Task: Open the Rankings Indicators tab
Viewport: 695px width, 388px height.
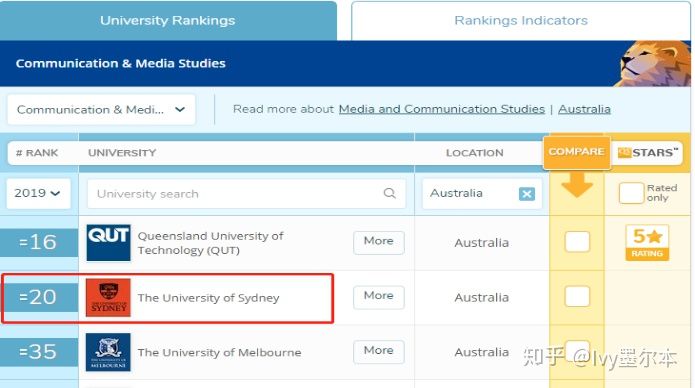Action: (x=521, y=20)
